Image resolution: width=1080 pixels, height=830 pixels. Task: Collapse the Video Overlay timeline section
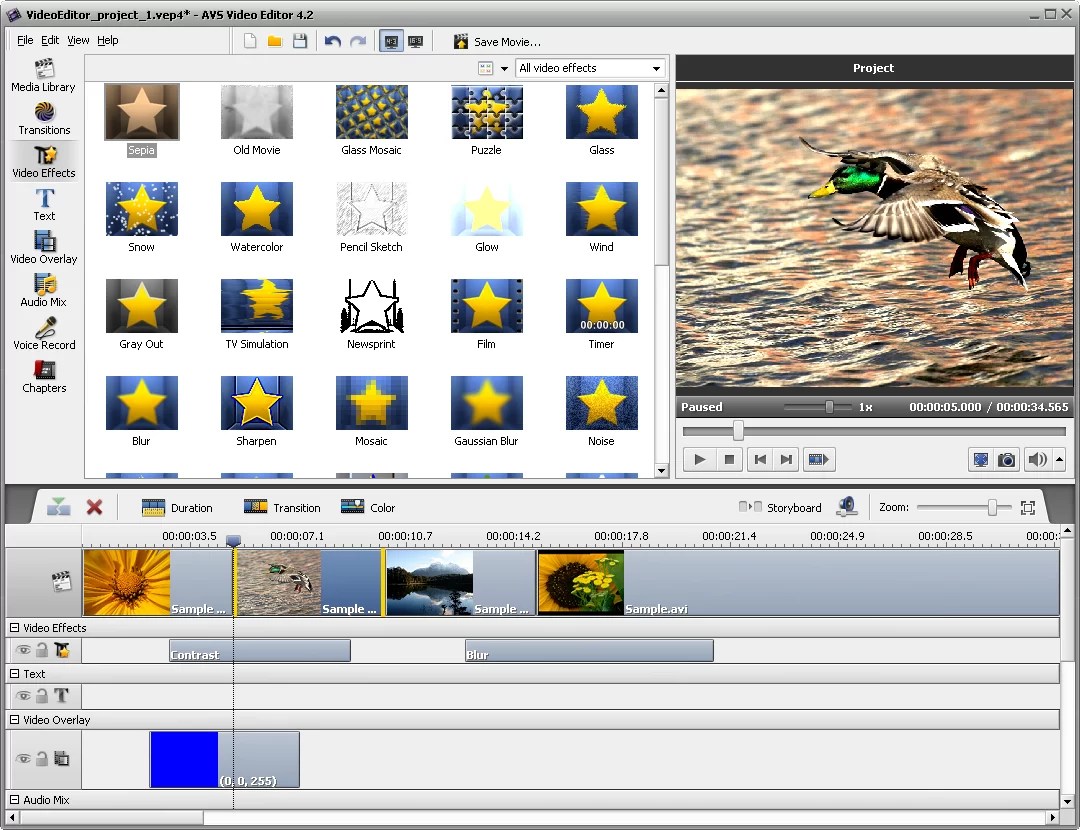(15, 720)
